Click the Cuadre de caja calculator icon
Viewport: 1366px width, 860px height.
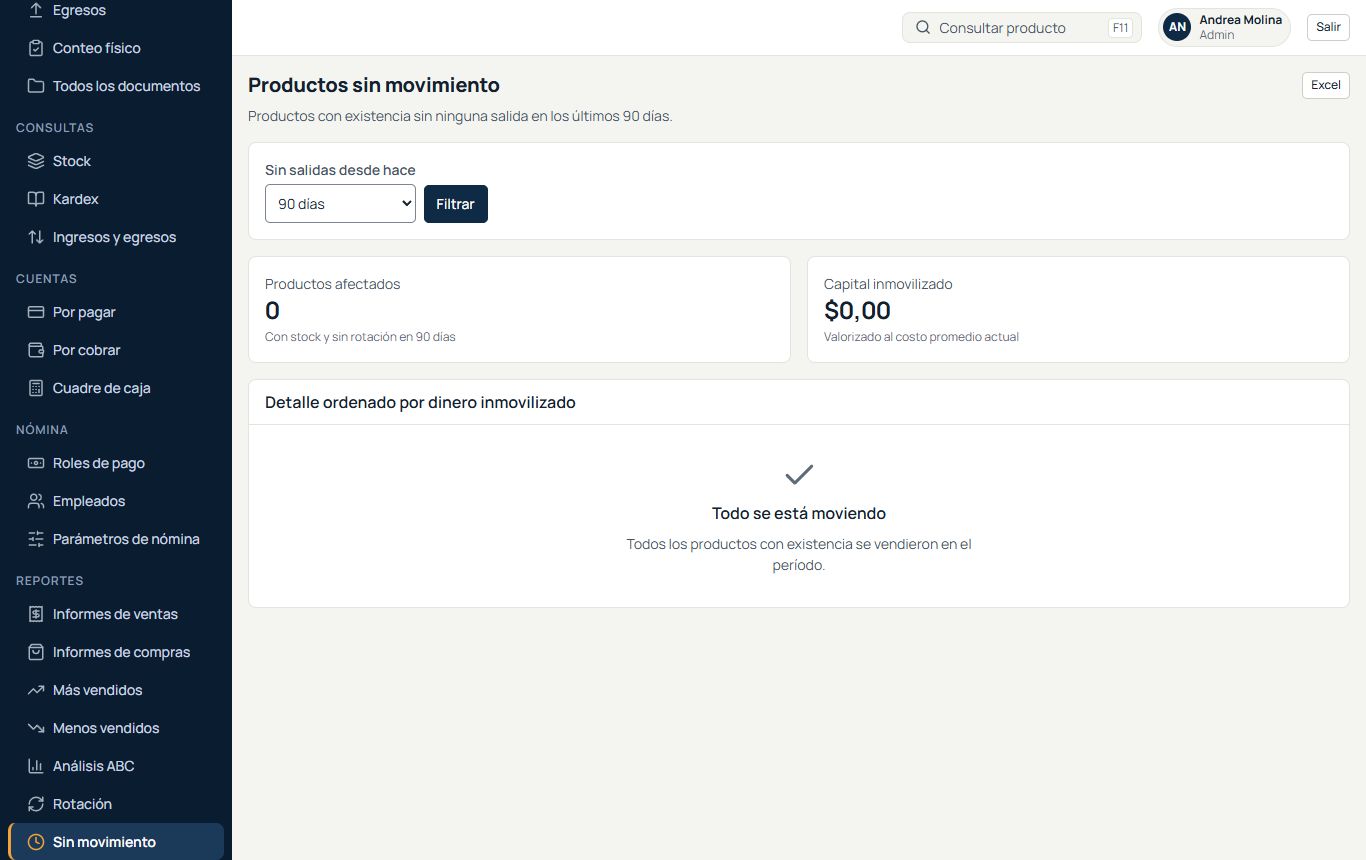36,388
